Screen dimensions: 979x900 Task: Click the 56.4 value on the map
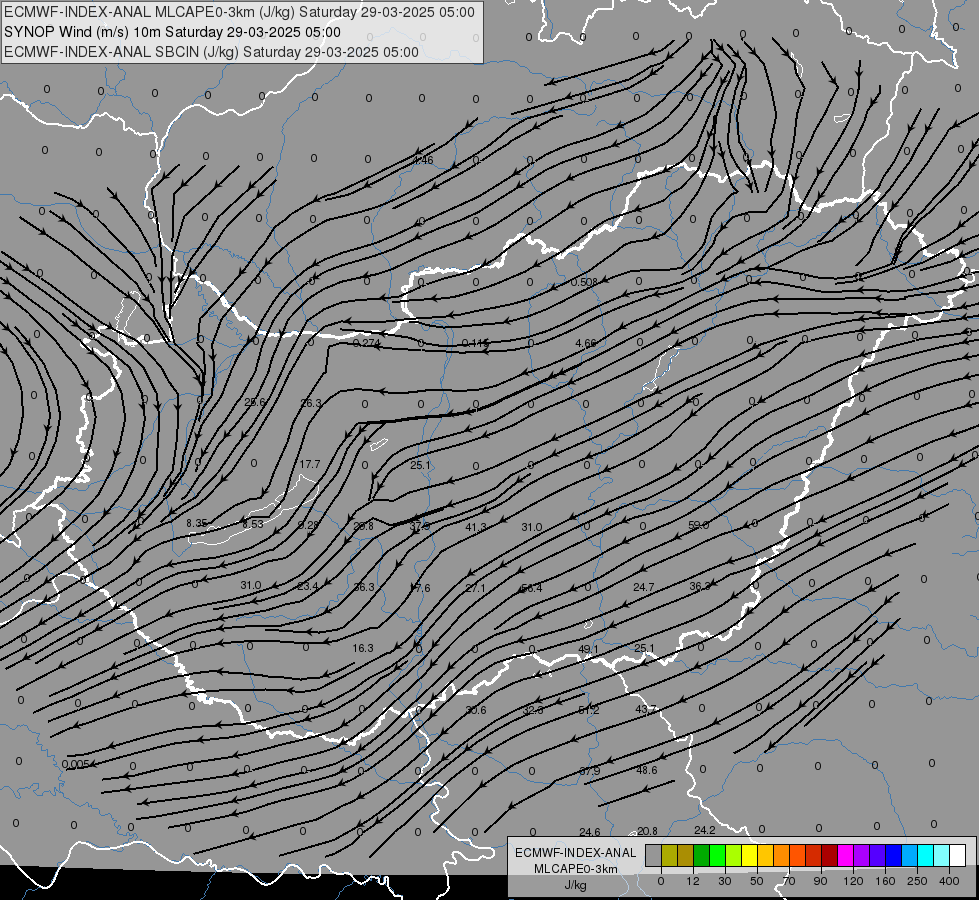531,588
